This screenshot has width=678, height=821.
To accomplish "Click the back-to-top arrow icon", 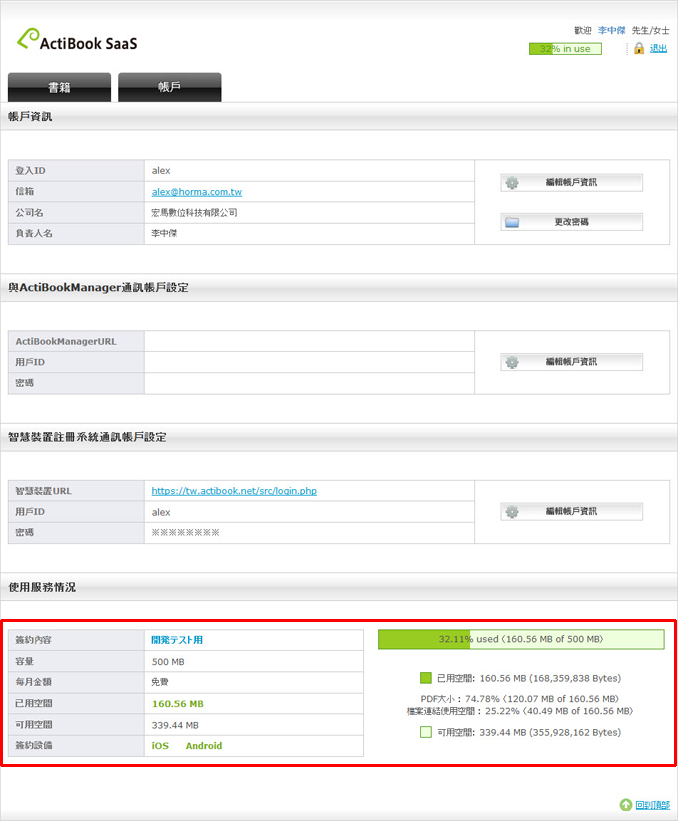I will [626, 805].
